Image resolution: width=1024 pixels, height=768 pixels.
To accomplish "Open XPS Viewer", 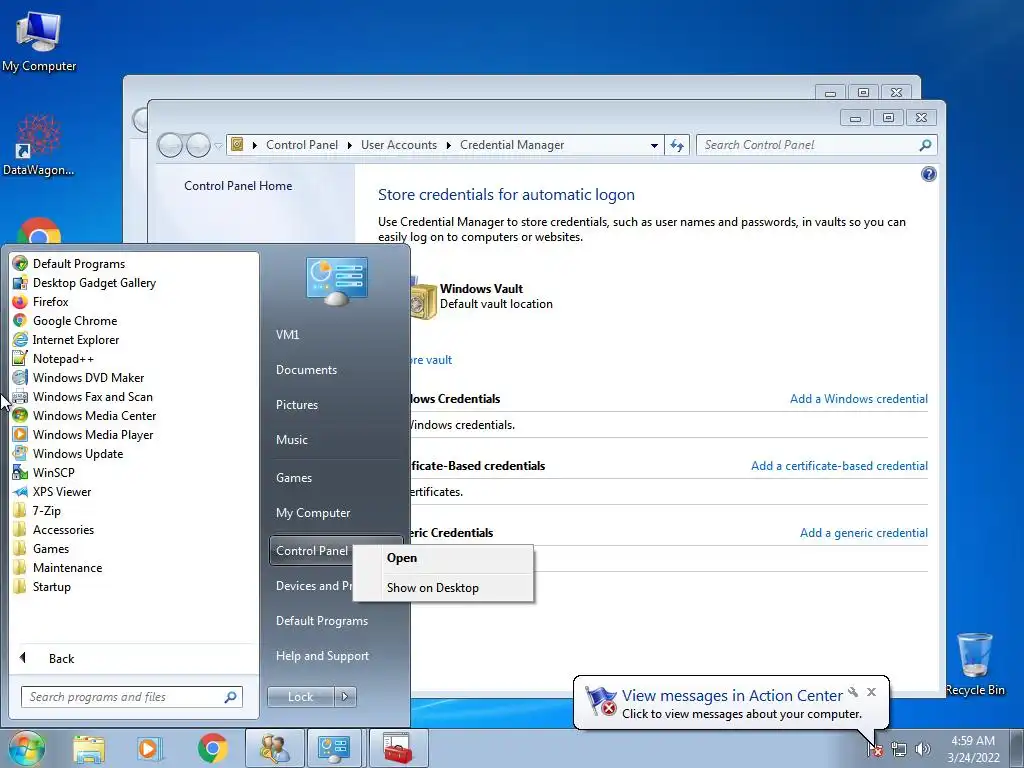I will click(x=61, y=492).
